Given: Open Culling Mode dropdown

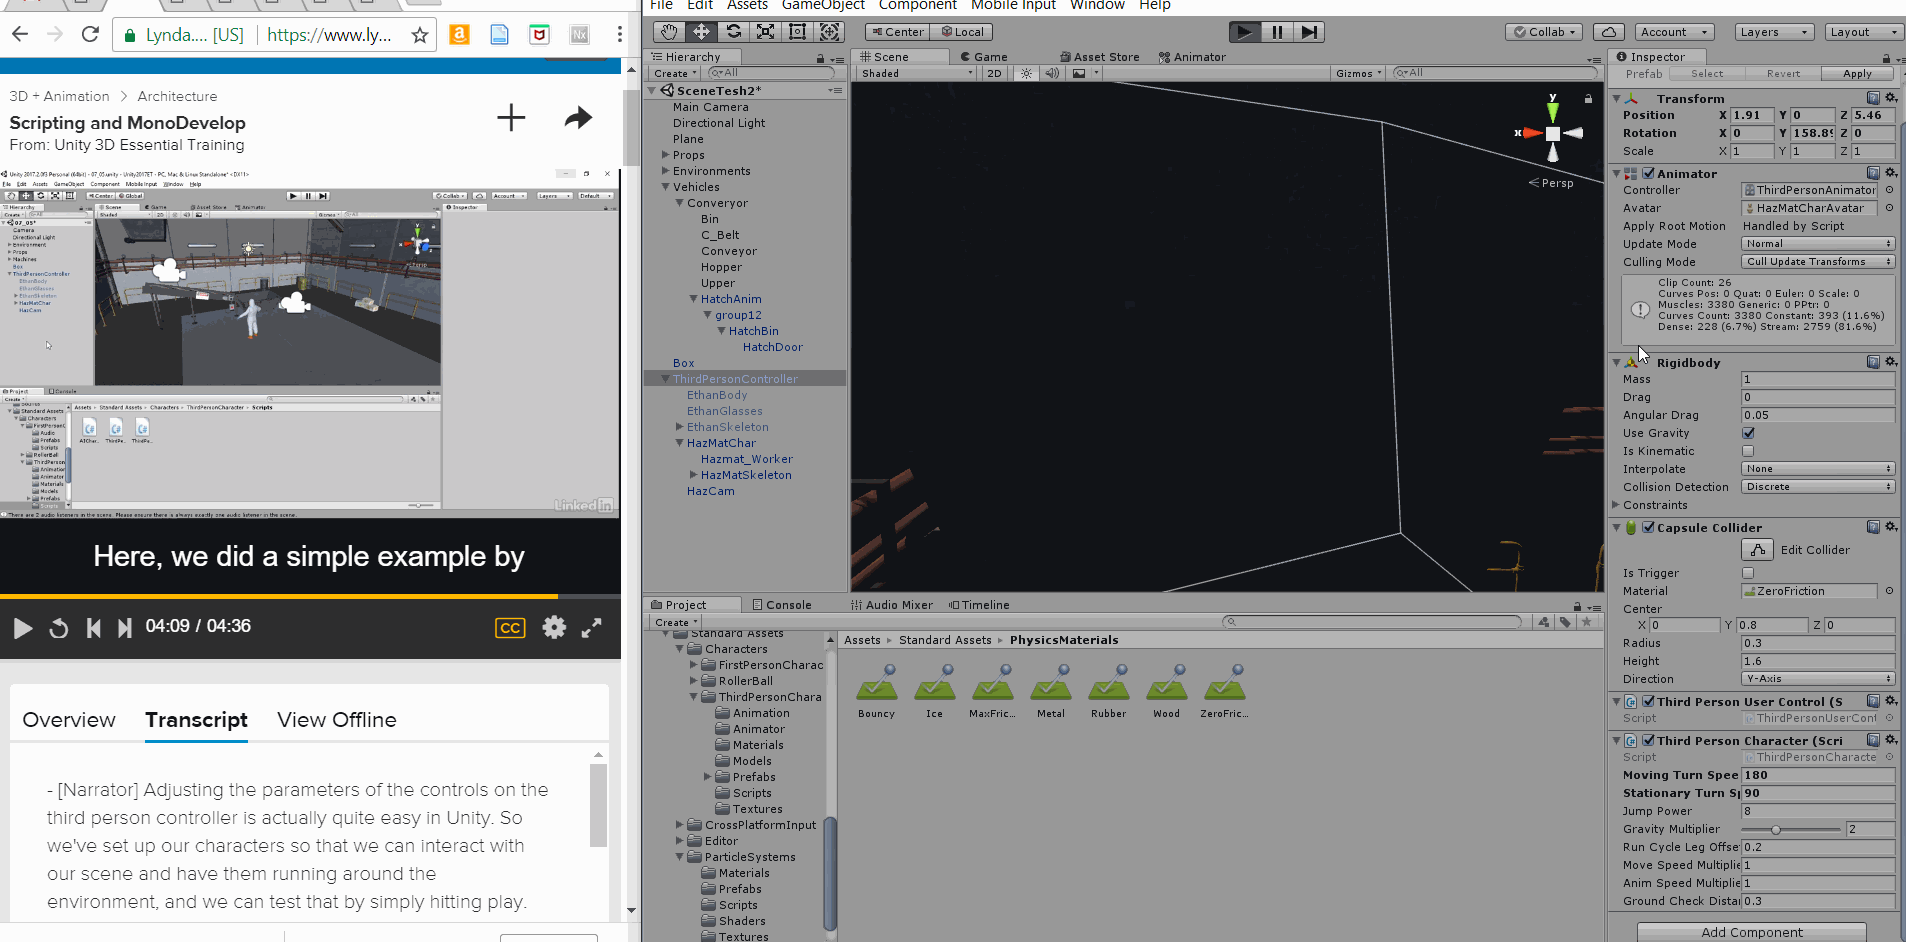Looking at the screenshot, I should coord(1818,262).
